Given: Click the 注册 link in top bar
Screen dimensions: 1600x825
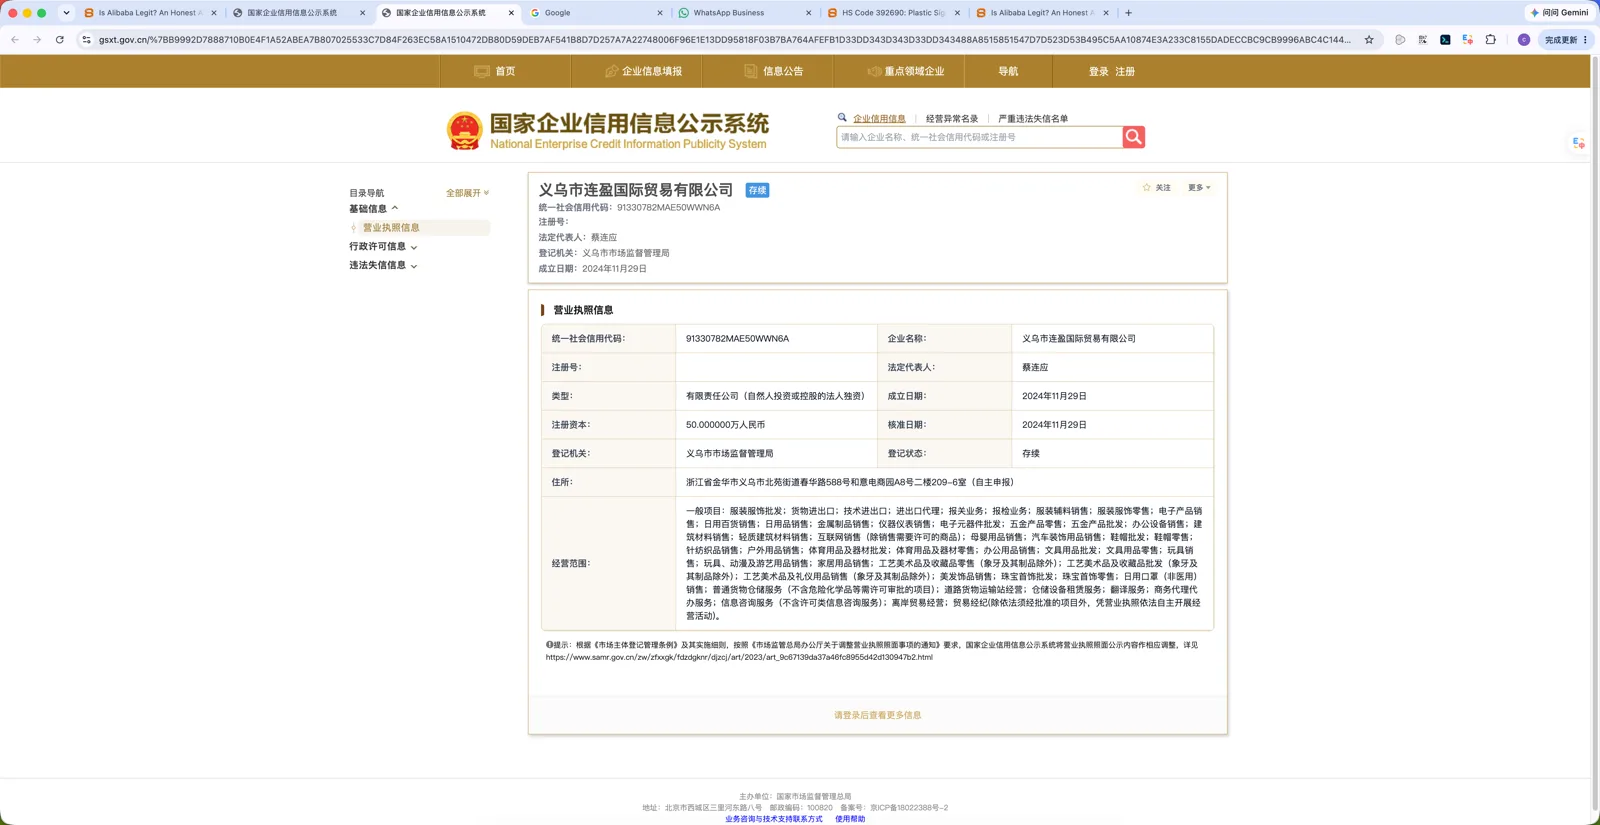Looking at the screenshot, I should click(x=1125, y=72).
